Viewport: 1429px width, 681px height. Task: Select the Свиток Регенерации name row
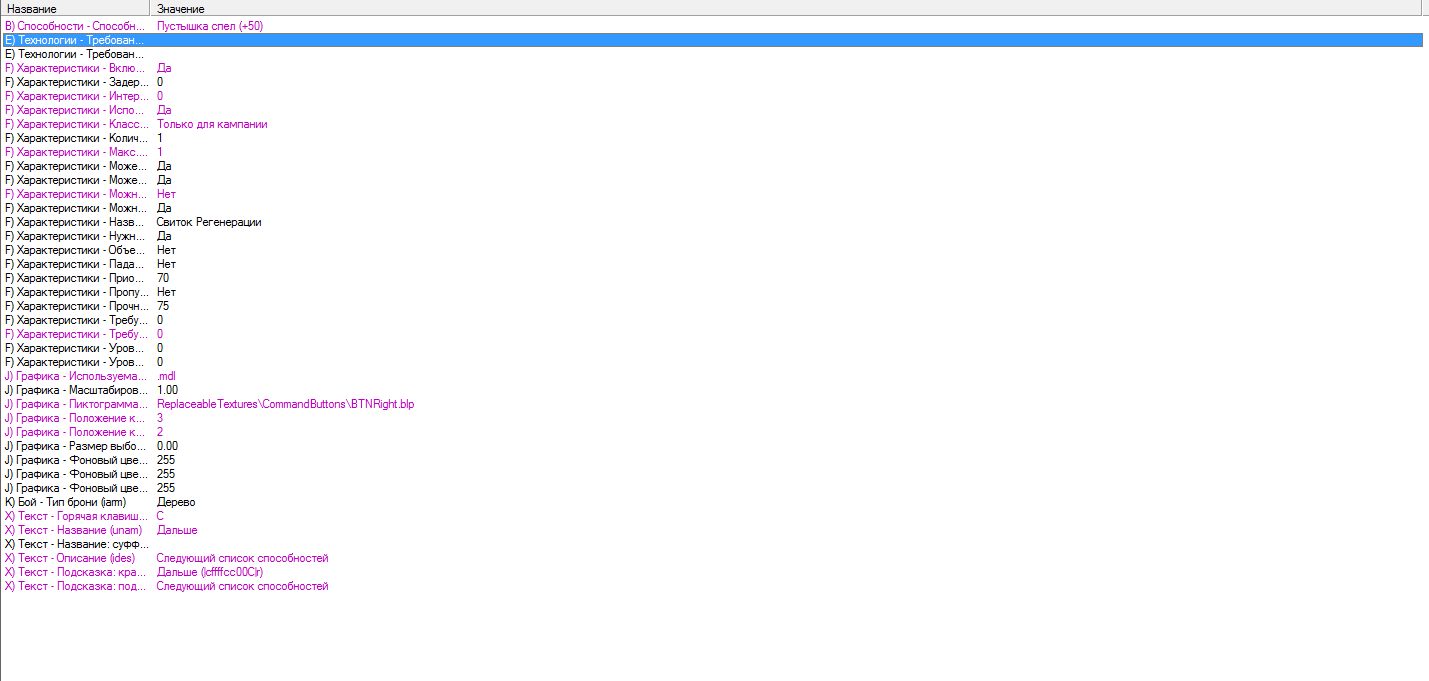click(x=712, y=222)
